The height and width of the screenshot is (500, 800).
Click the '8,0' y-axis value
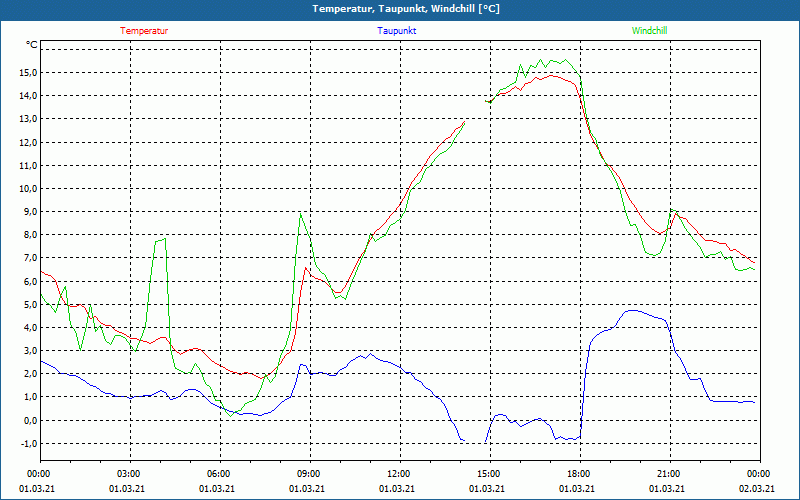[30, 235]
